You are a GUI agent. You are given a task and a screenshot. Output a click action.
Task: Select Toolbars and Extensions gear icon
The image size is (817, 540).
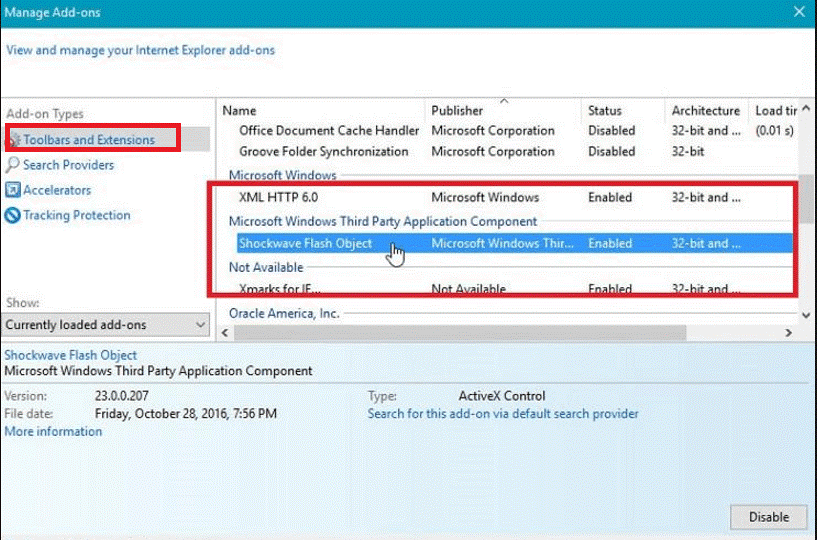point(15,140)
